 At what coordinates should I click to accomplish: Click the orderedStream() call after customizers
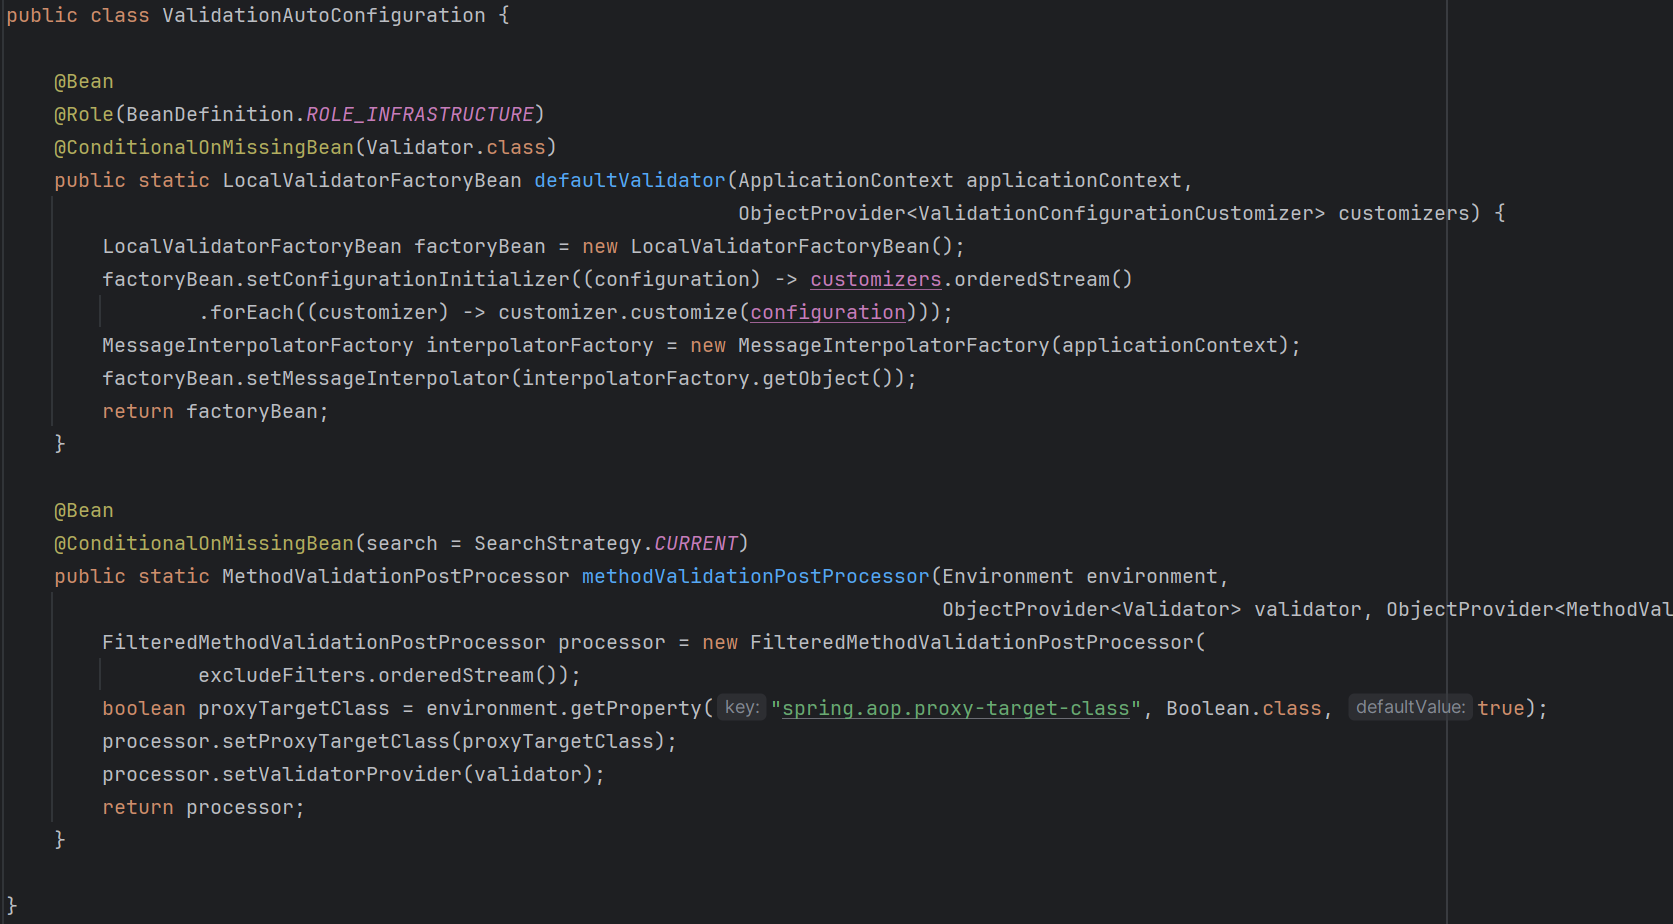1044,279
